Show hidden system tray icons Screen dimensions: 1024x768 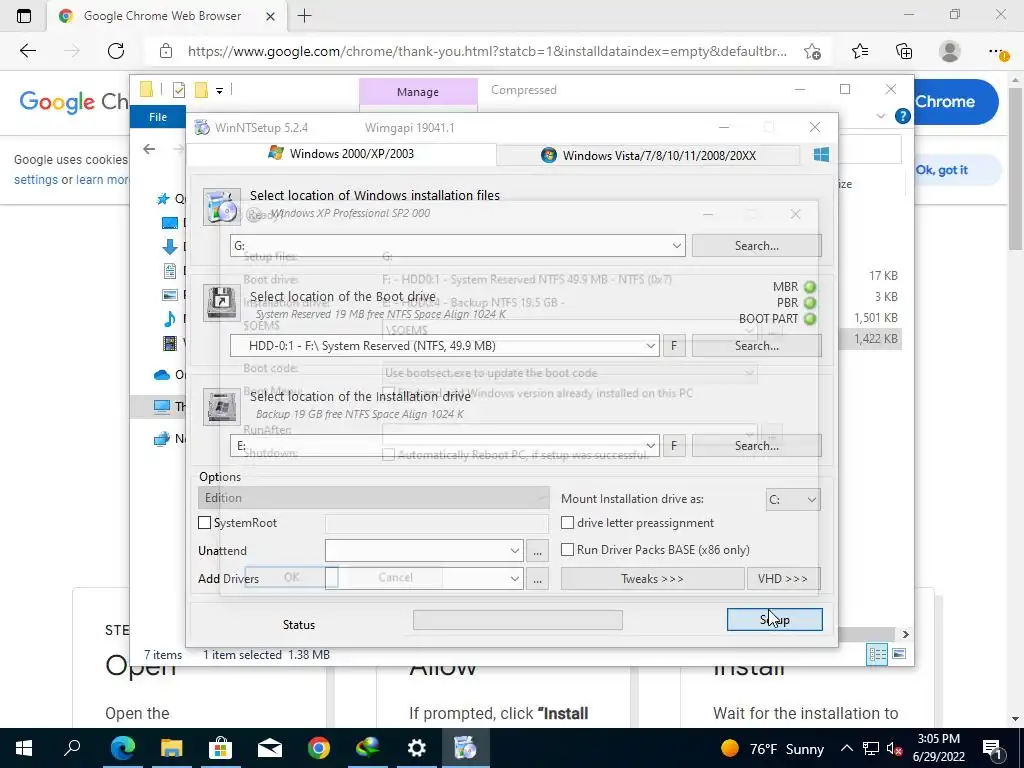click(846, 748)
